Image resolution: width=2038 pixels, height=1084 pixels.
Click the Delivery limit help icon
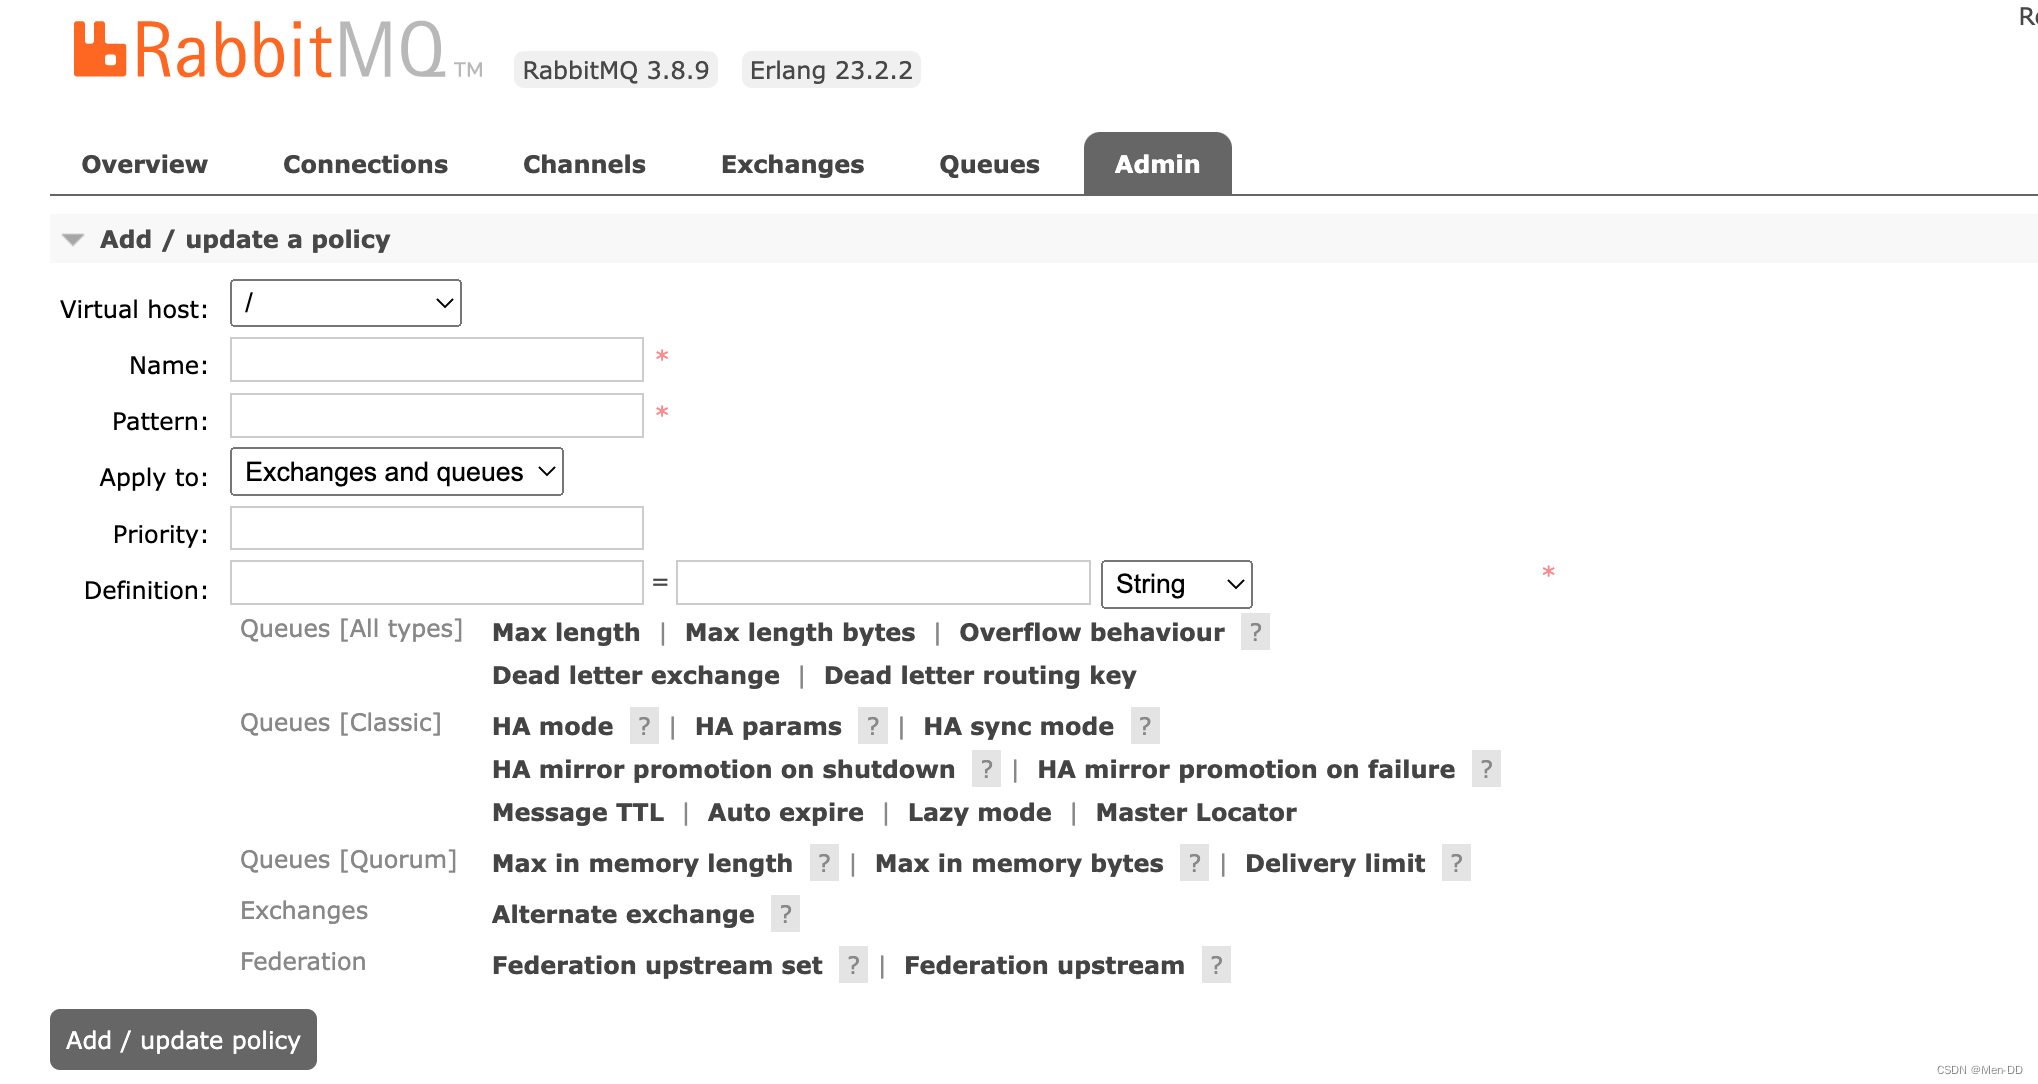coord(1456,863)
